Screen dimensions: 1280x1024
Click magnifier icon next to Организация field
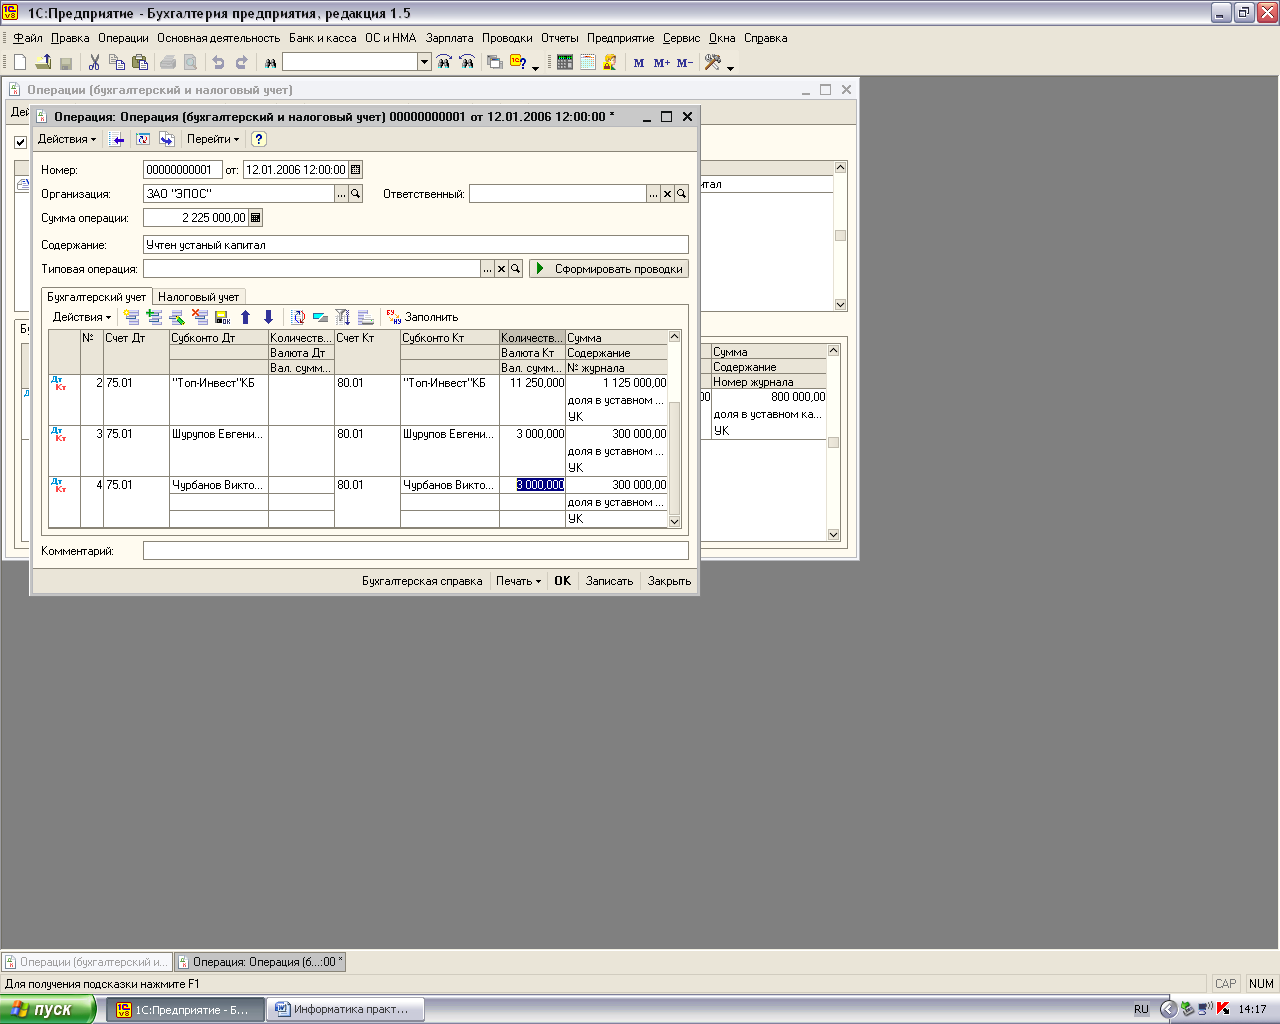[x=355, y=194]
